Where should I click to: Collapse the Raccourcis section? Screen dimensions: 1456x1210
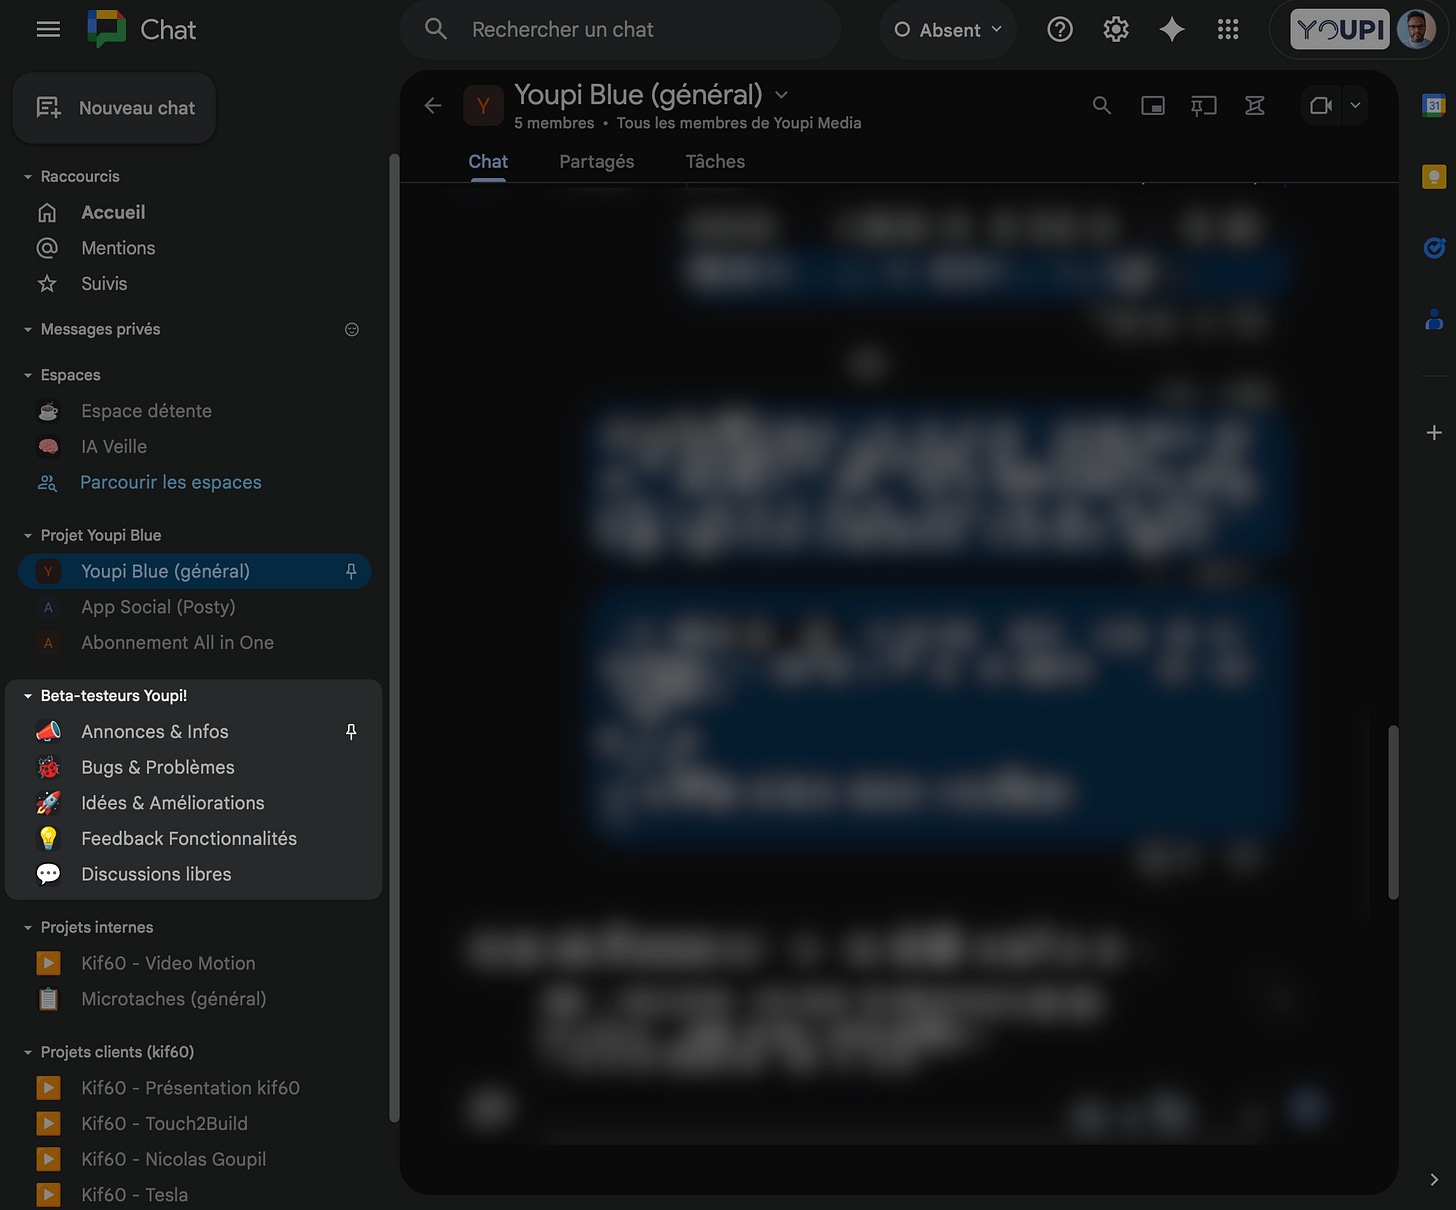28,177
